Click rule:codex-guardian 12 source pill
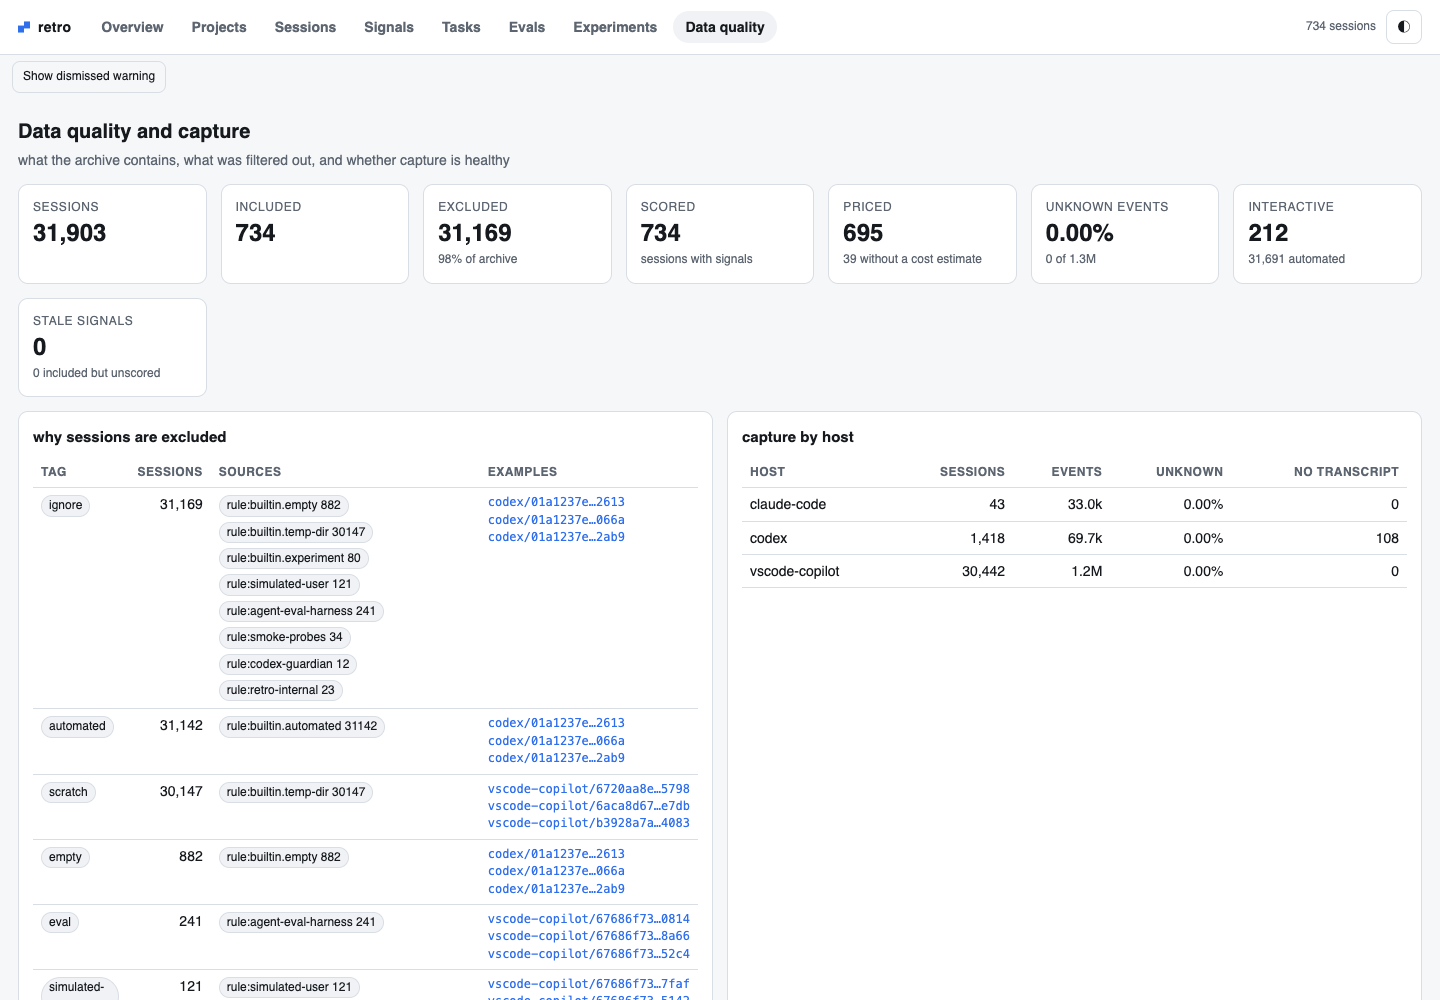 tap(288, 664)
